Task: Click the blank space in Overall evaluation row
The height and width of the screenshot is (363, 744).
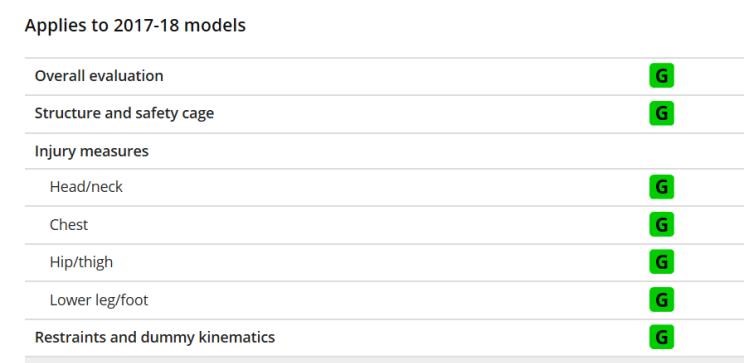Action: click(406, 76)
